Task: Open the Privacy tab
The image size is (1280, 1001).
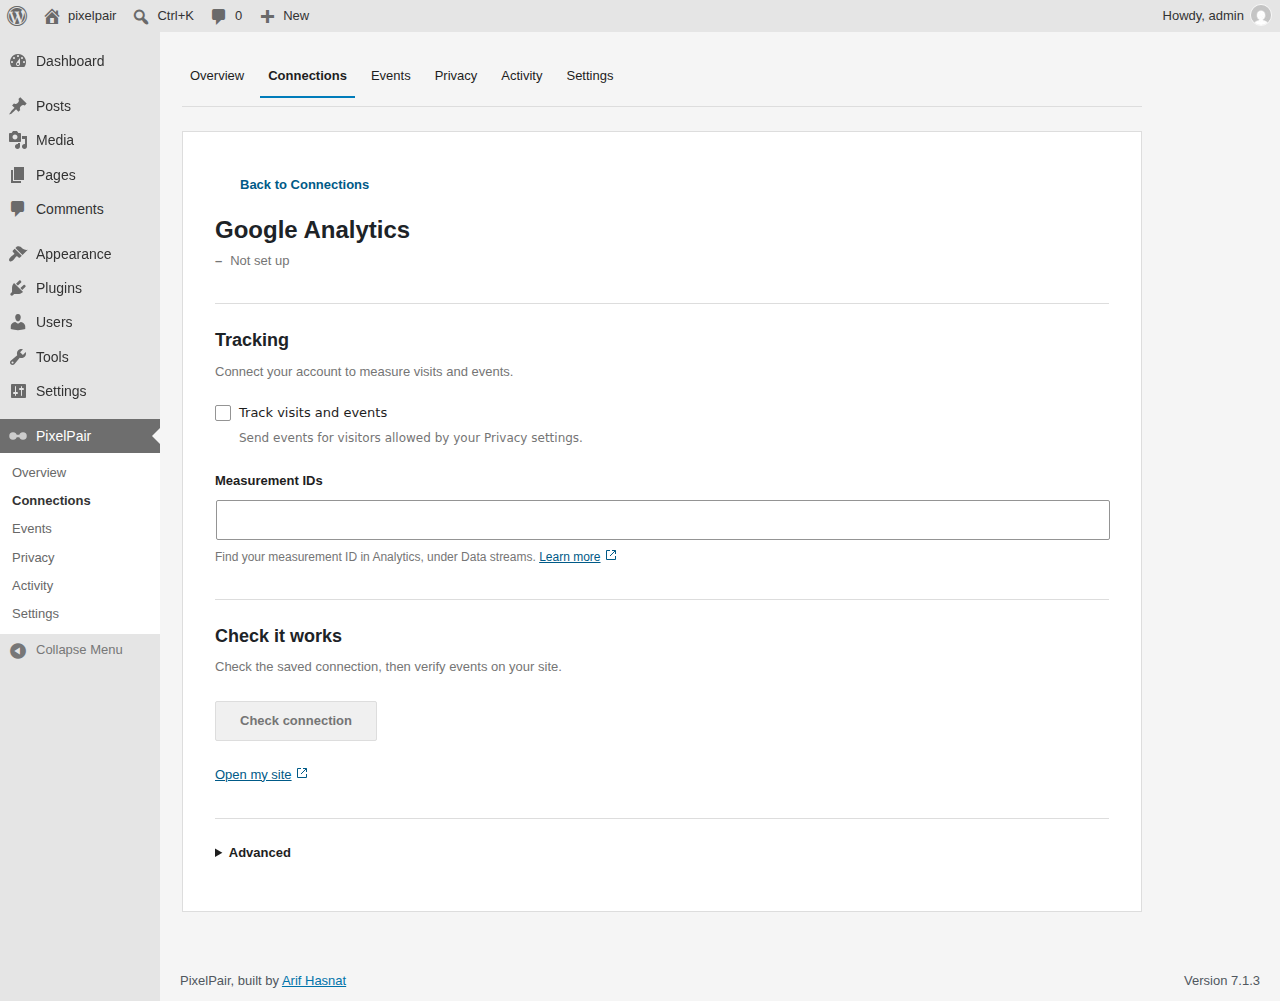Action: (x=456, y=76)
